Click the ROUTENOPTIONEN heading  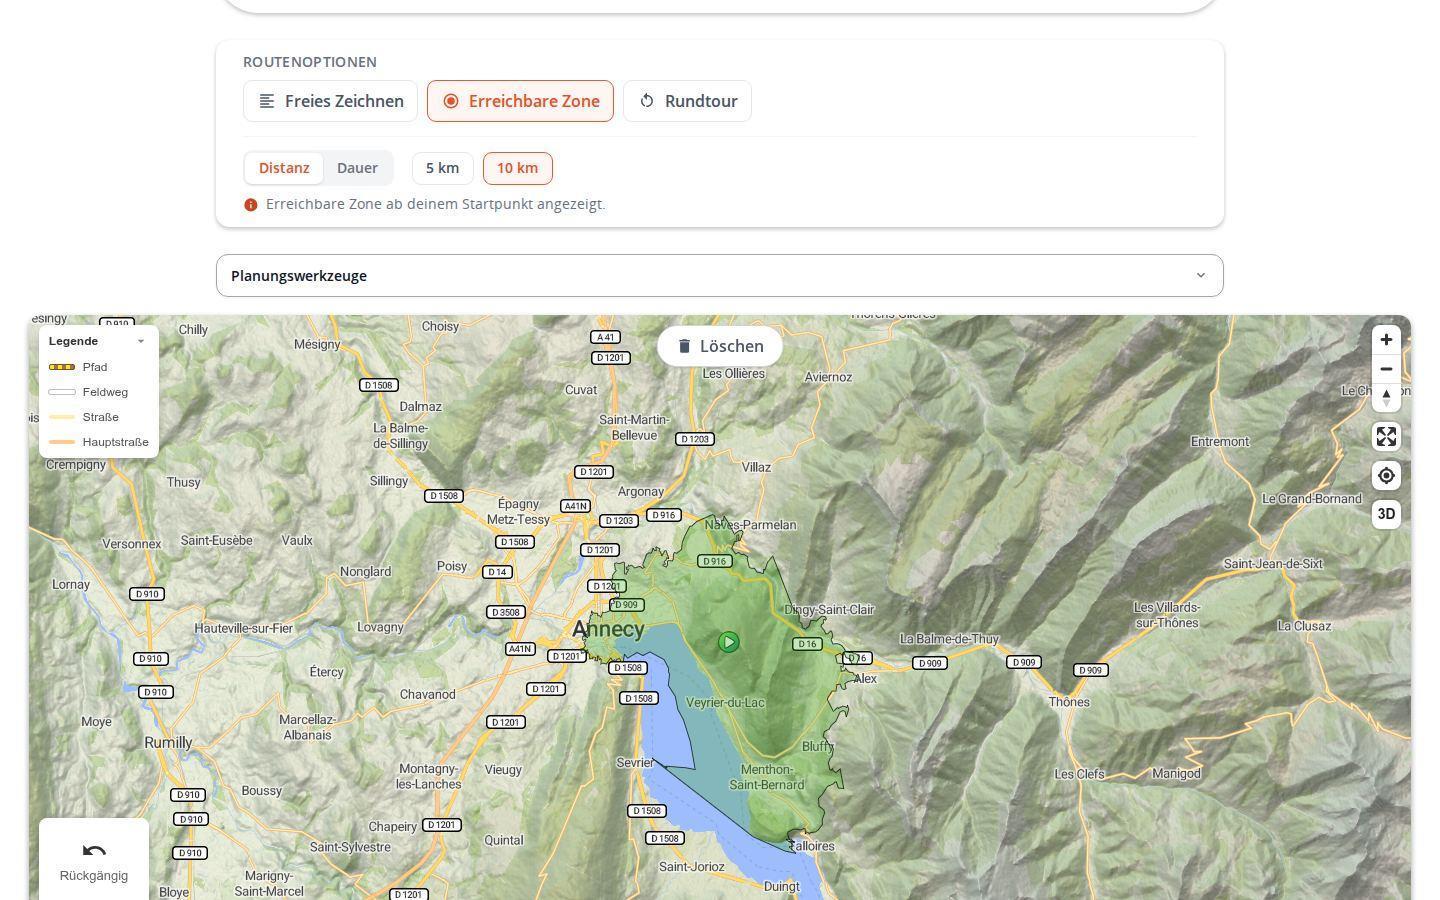tap(310, 62)
